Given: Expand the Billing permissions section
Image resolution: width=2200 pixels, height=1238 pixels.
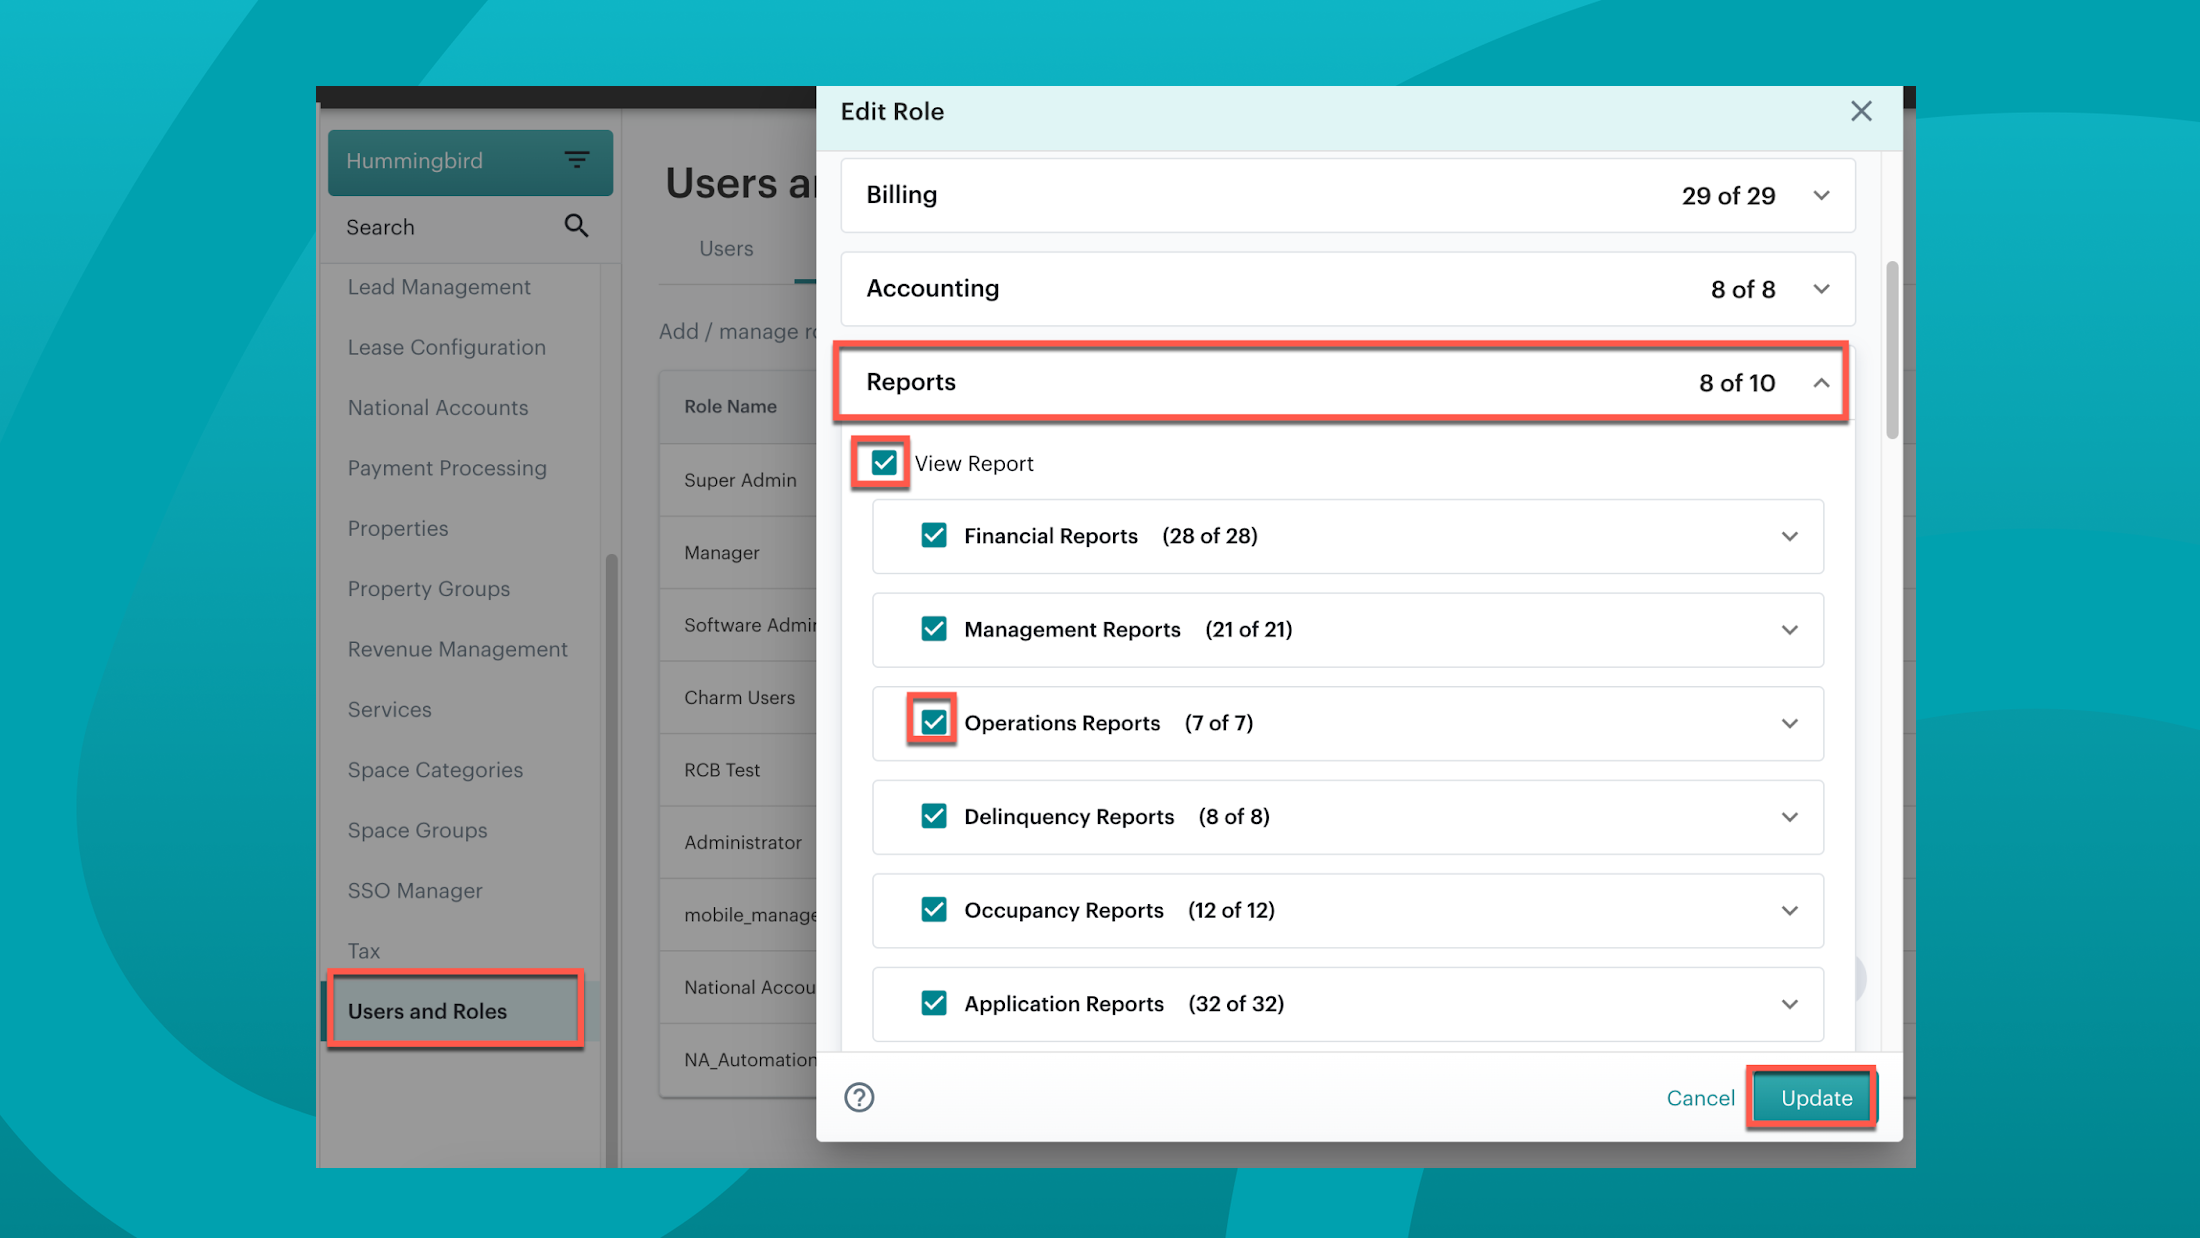Looking at the screenshot, I should [x=1822, y=195].
